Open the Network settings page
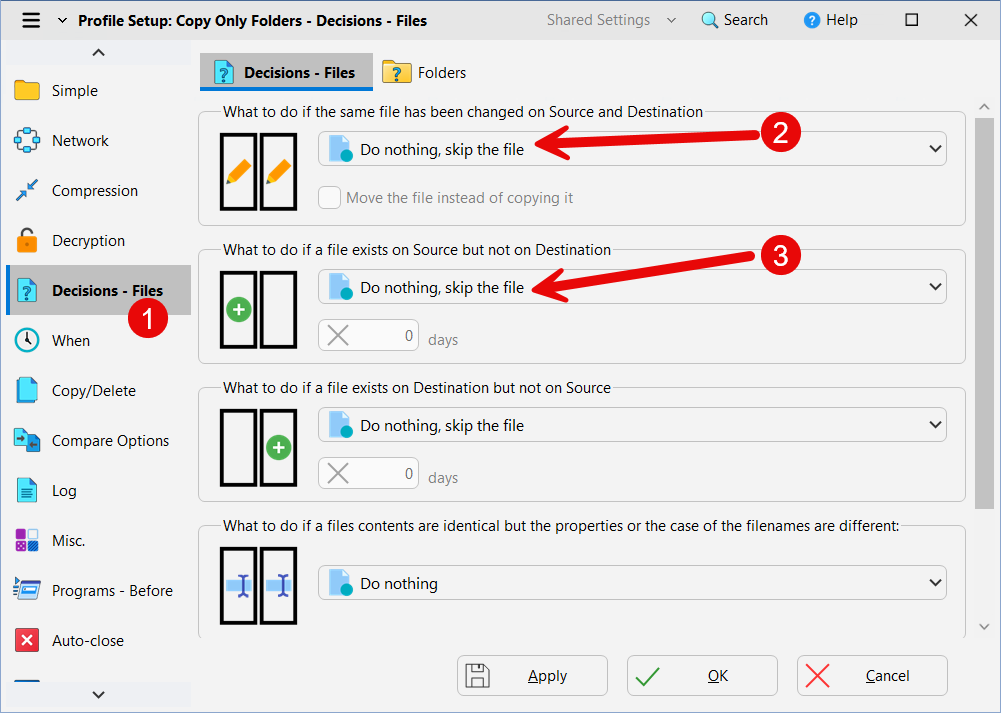This screenshot has height=713, width=1001. pyautogui.click(x=98, y=140)
